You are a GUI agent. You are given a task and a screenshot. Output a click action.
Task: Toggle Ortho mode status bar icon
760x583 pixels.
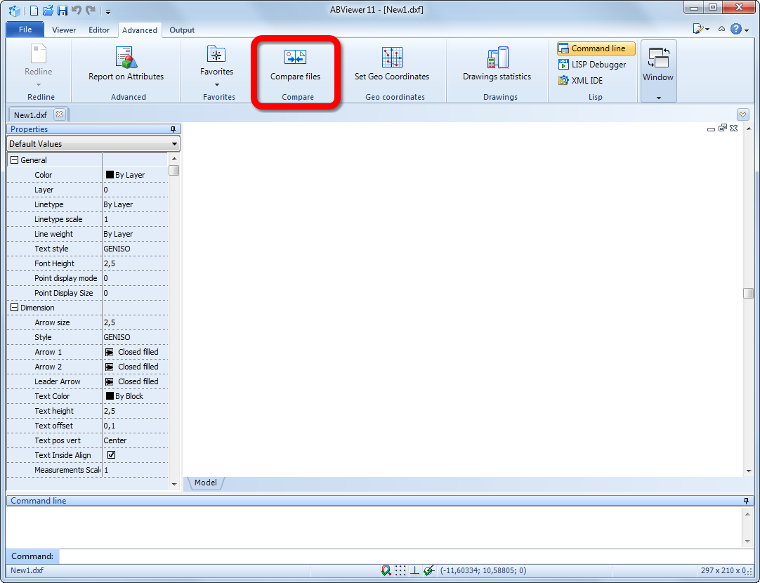[414, 570]
